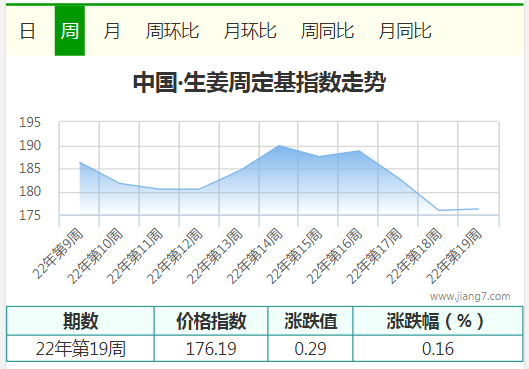
Task: Click the 期数 column header
Action: pos(80,321)
